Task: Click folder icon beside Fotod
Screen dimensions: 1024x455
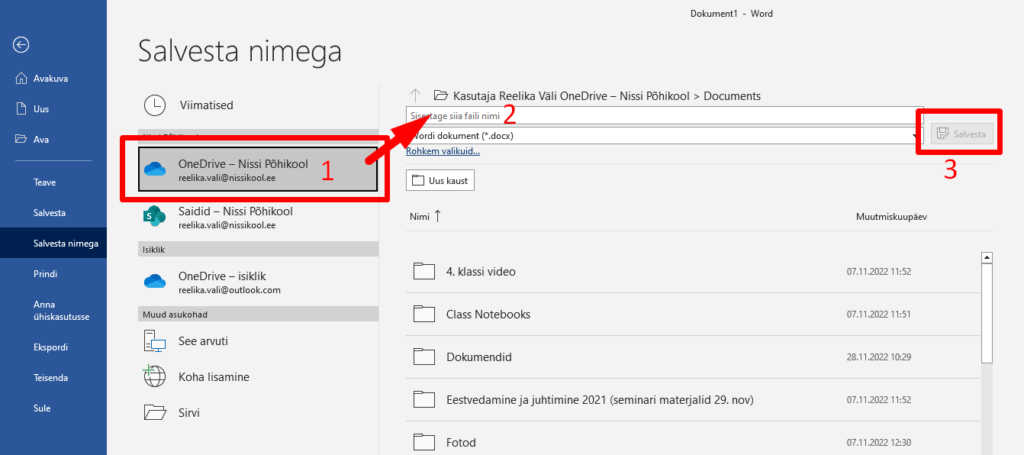Action: click(x=424, y=442)
